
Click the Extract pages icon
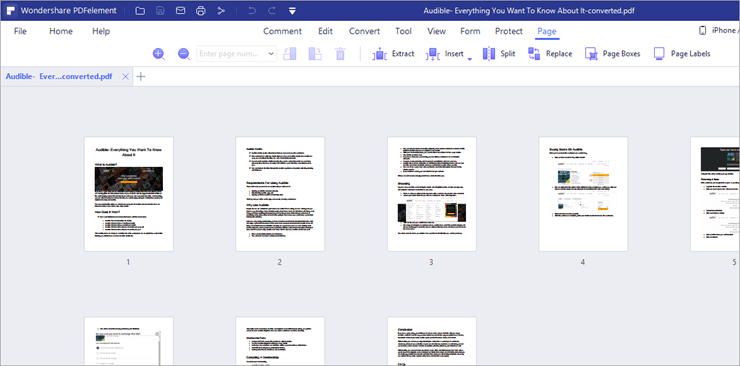tap(379, 54)
